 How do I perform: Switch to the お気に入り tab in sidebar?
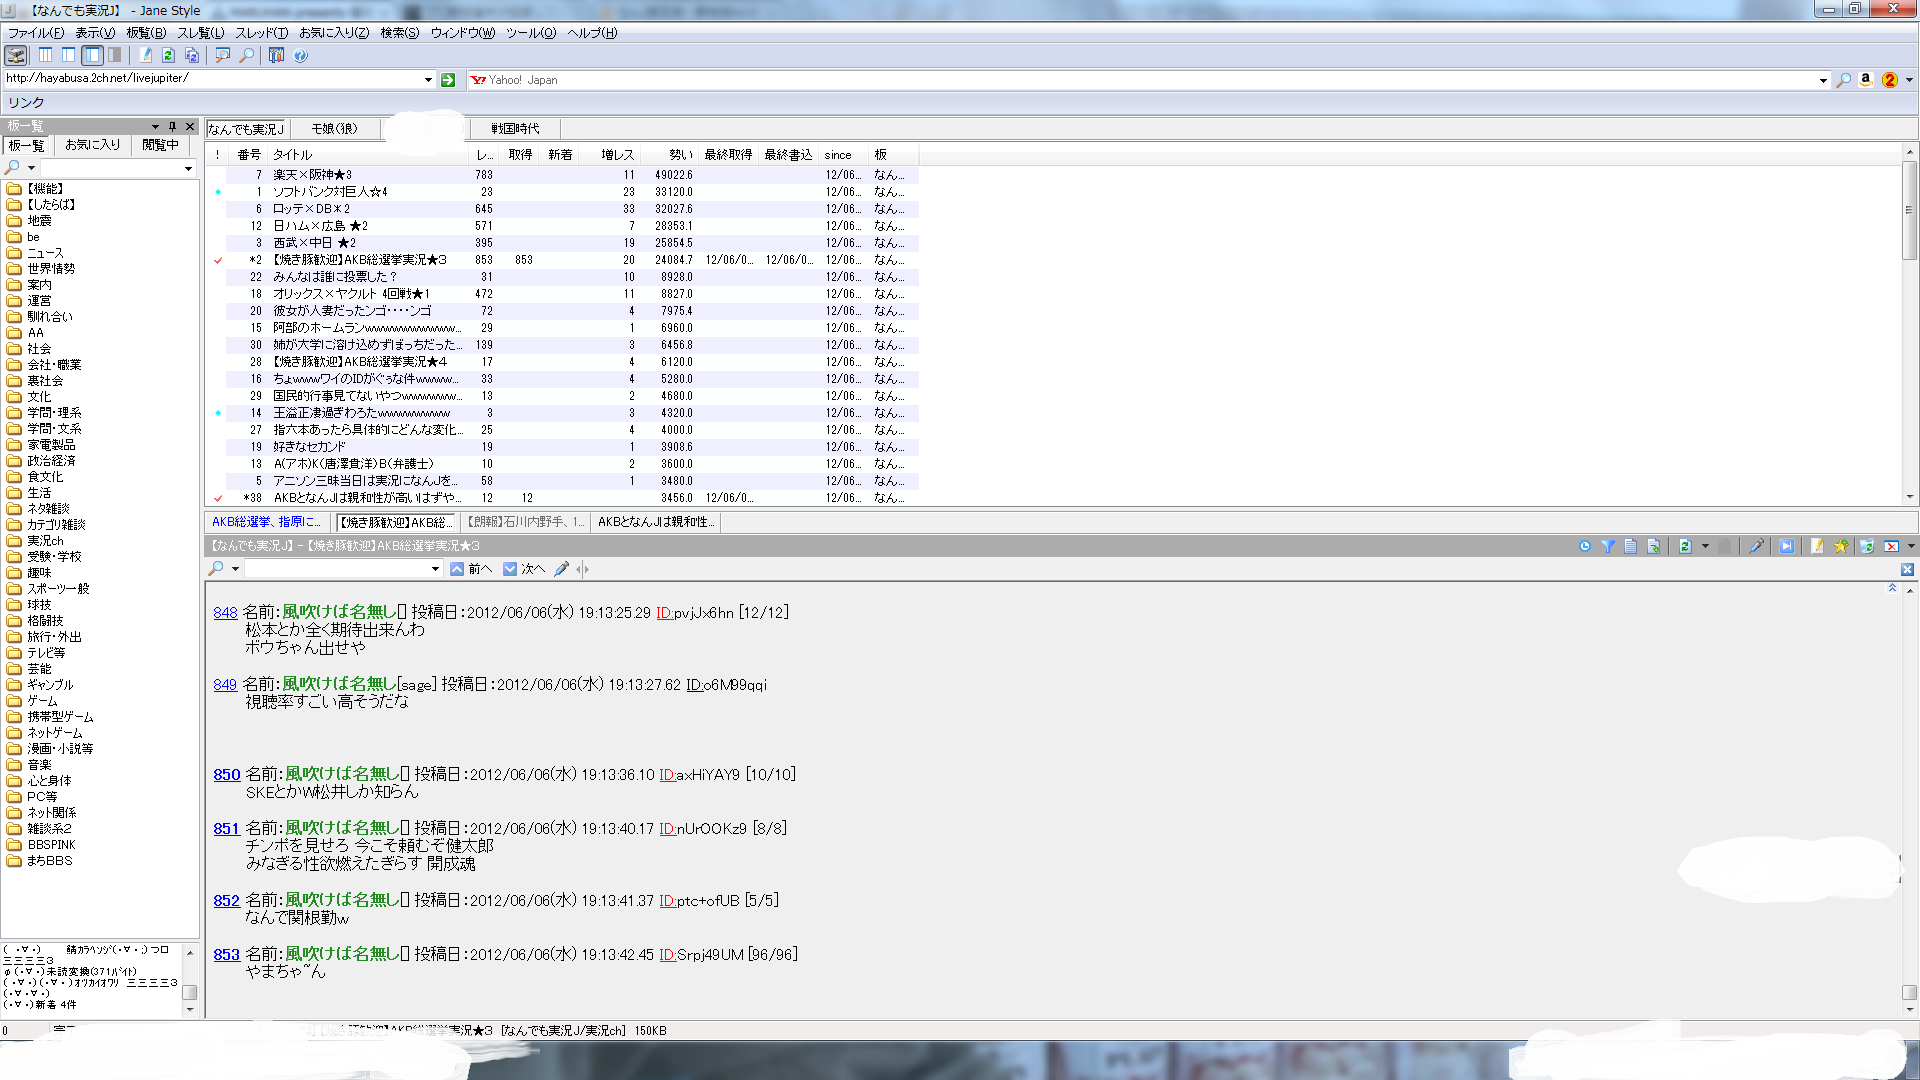click(92, 145)
